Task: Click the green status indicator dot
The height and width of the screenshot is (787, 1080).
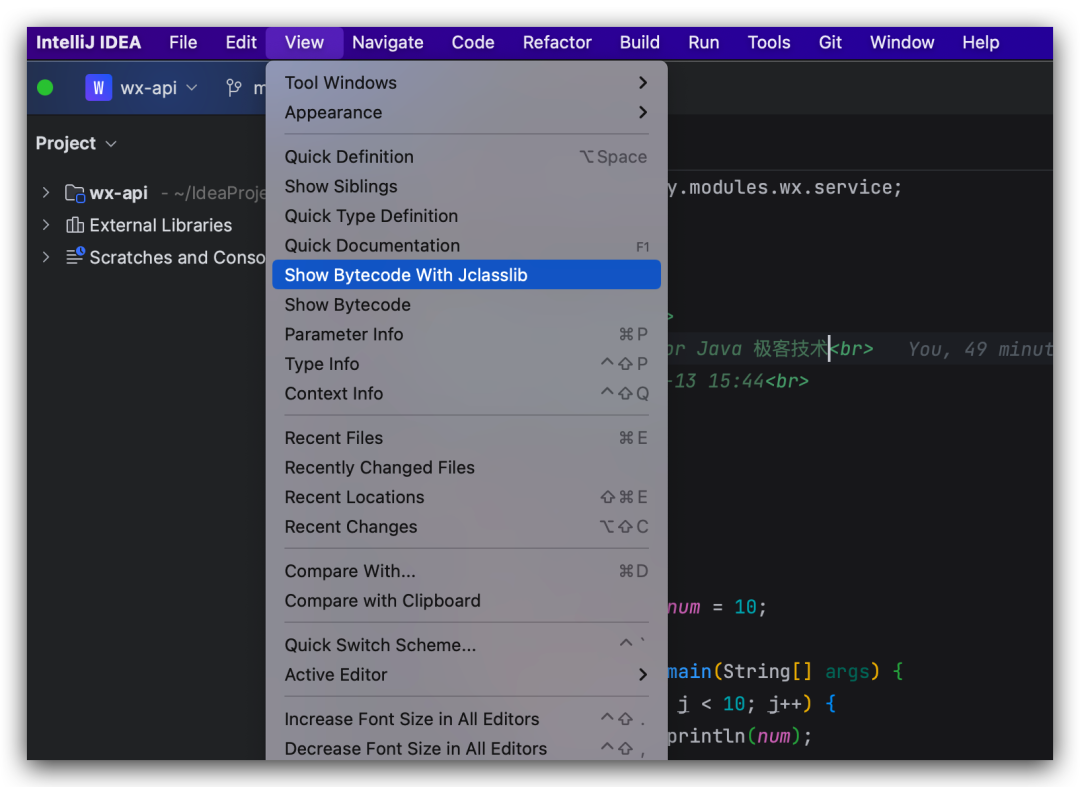Action: (45, 88)
